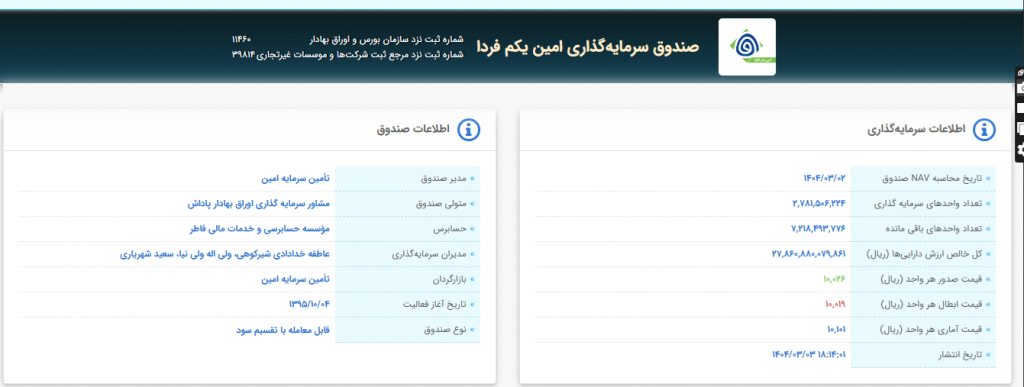Open fund manager link in مدیر صندوق row

(295, 178)
